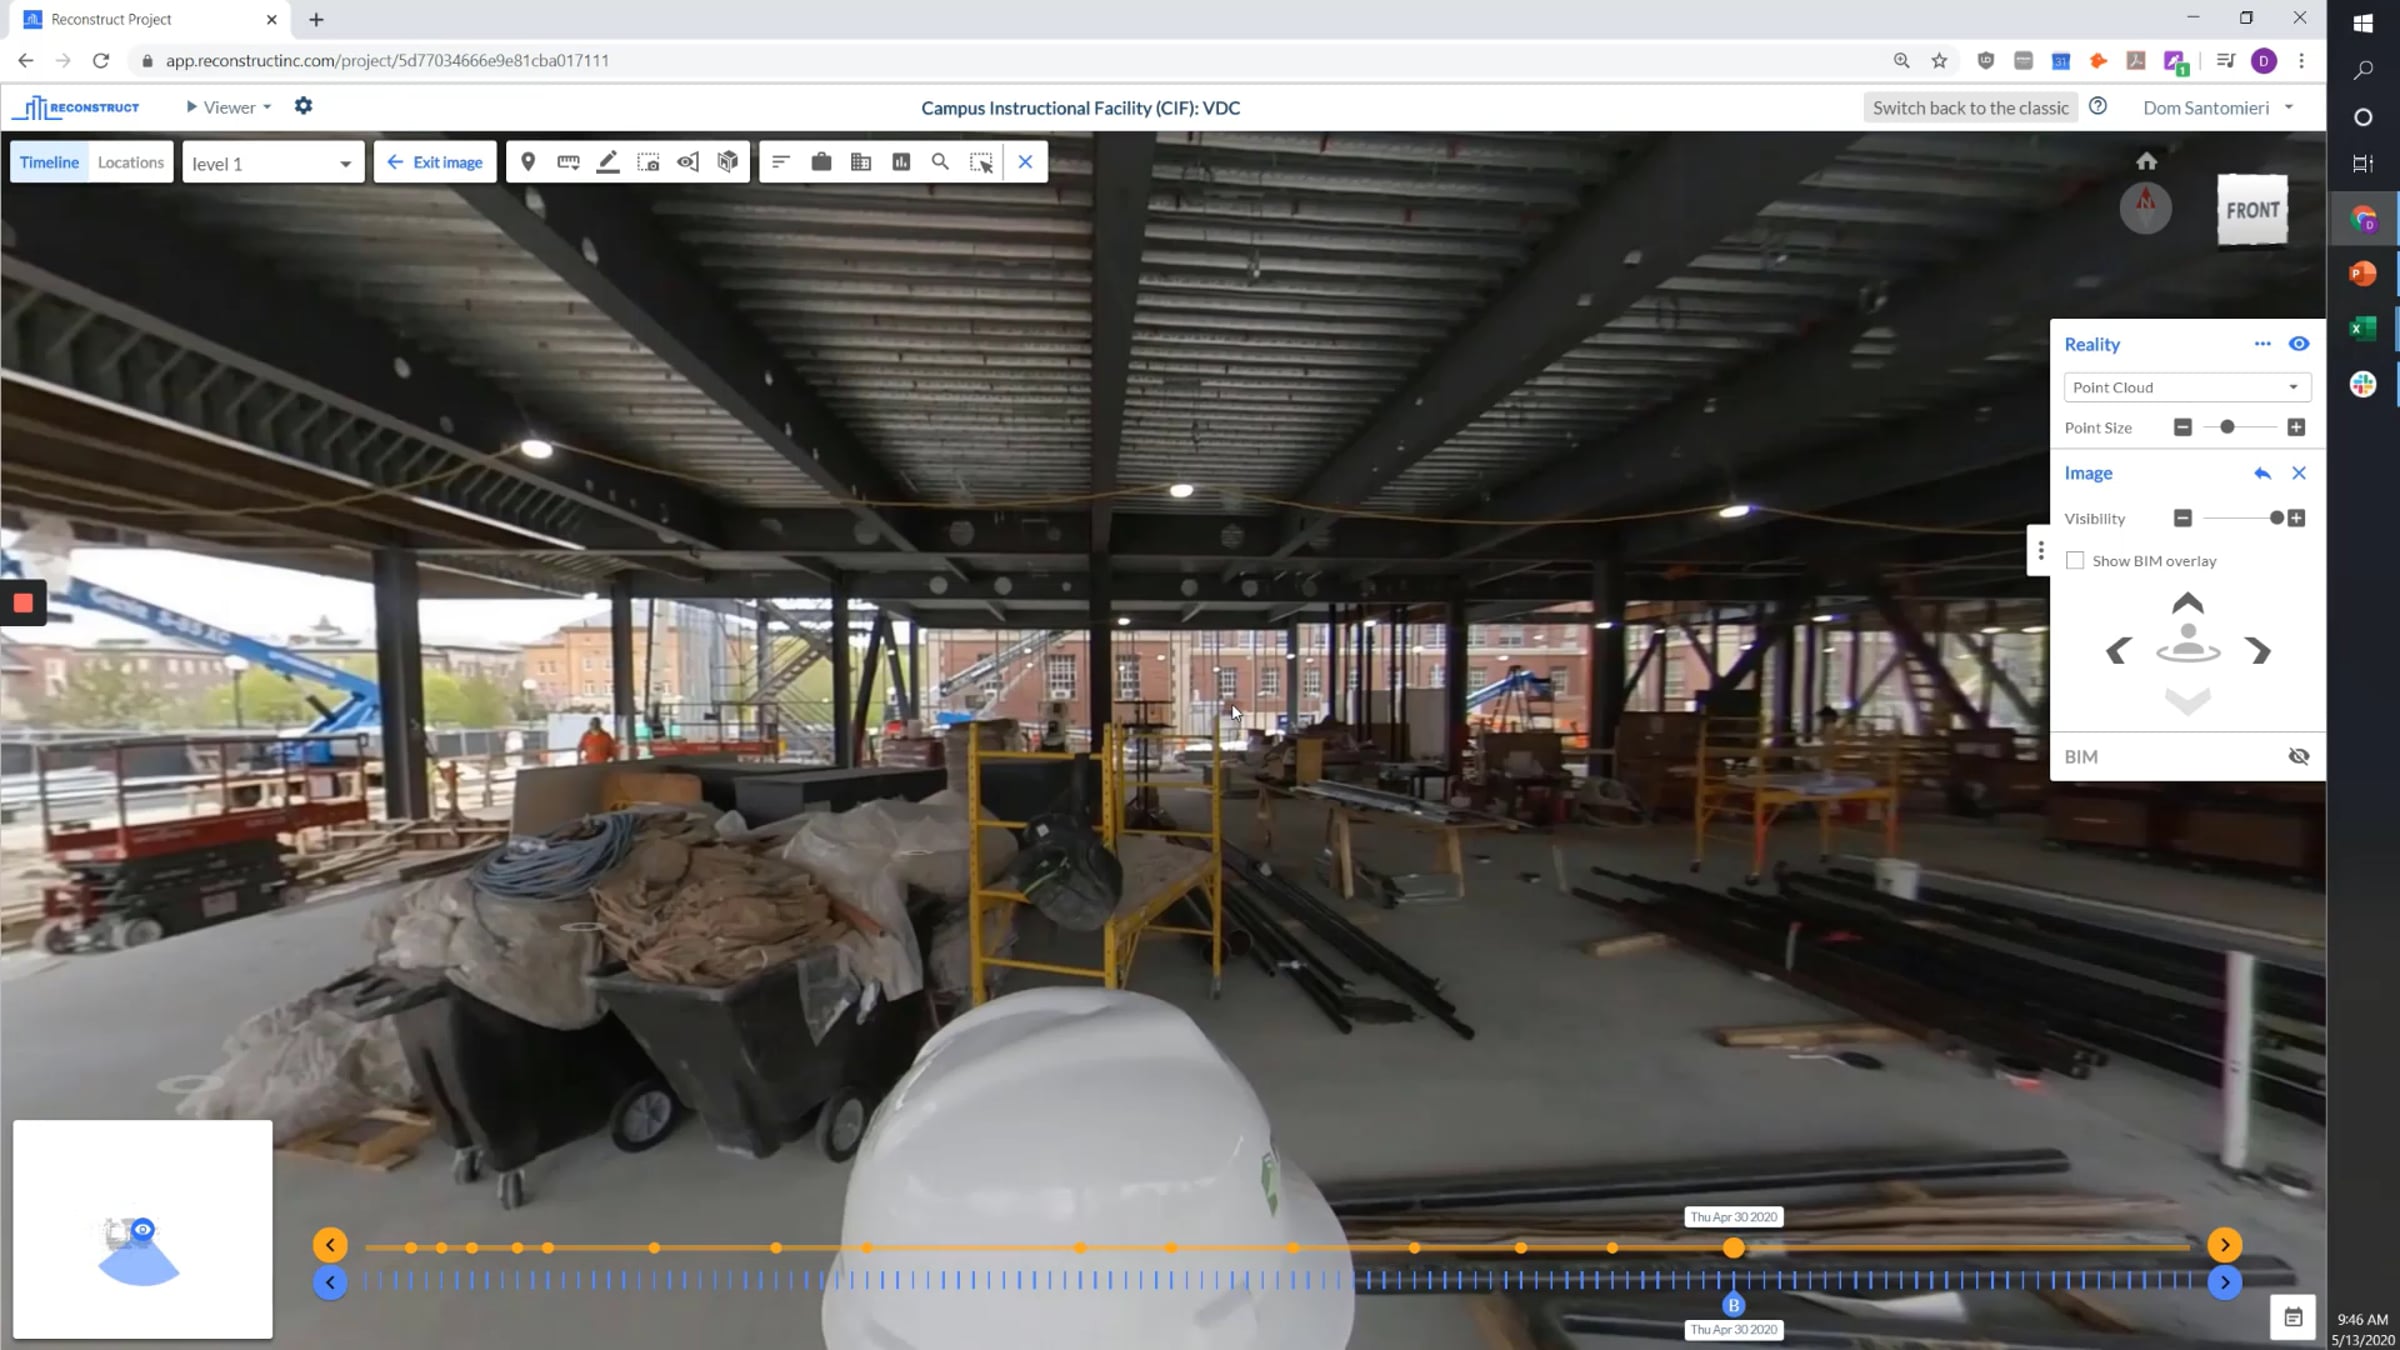Open the eye viewpoint tool
Viewport: 2400px width, 1350px height.
[688, 162]
